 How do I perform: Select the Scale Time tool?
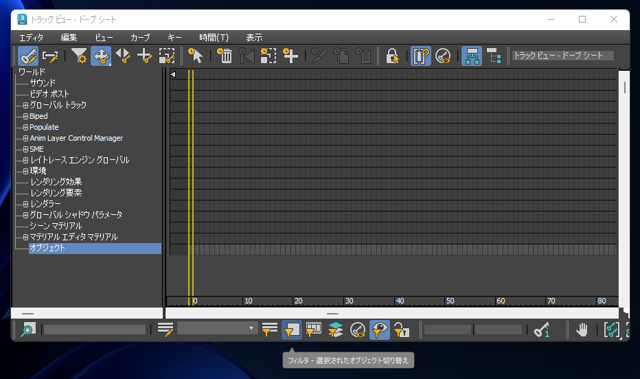(268, 56)
